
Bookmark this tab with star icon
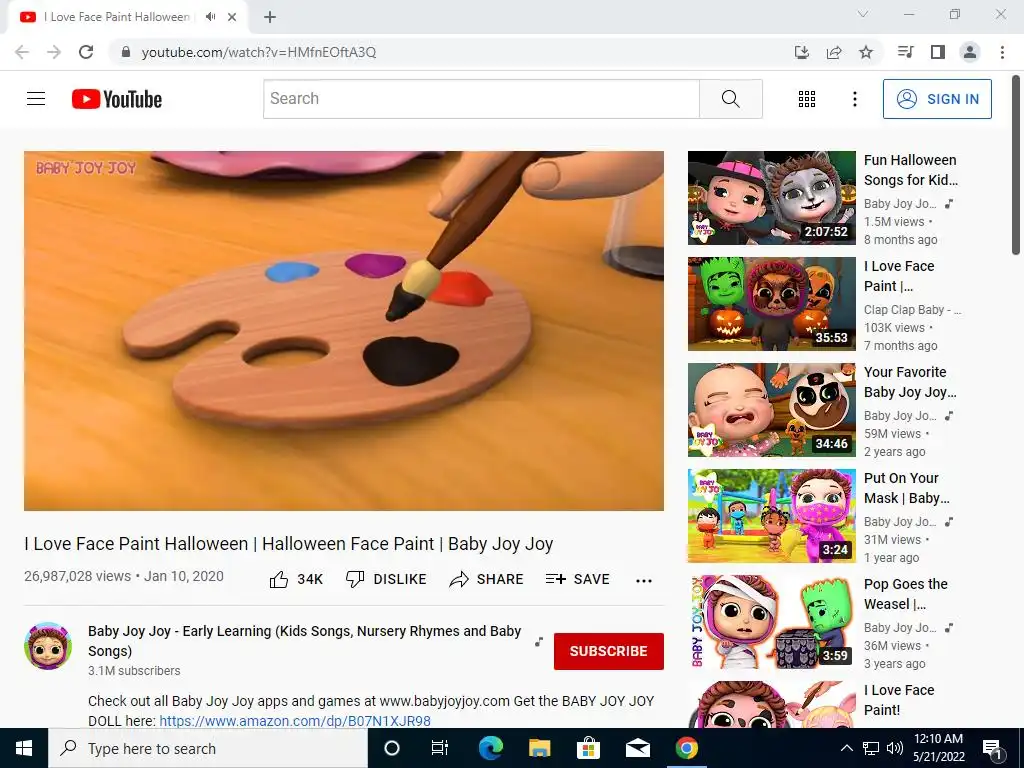tap(866, 52)
